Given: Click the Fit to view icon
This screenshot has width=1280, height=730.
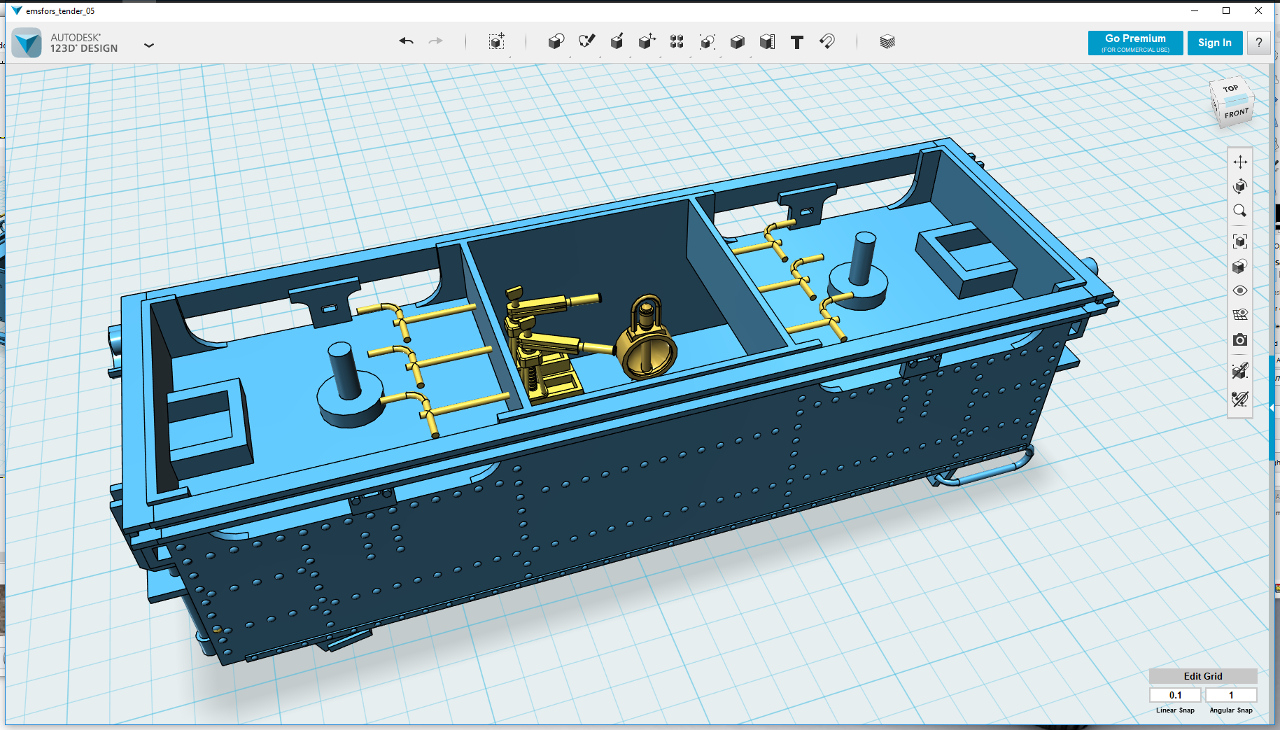Looking at the screenshot, I should click(x=1240, y=241).
